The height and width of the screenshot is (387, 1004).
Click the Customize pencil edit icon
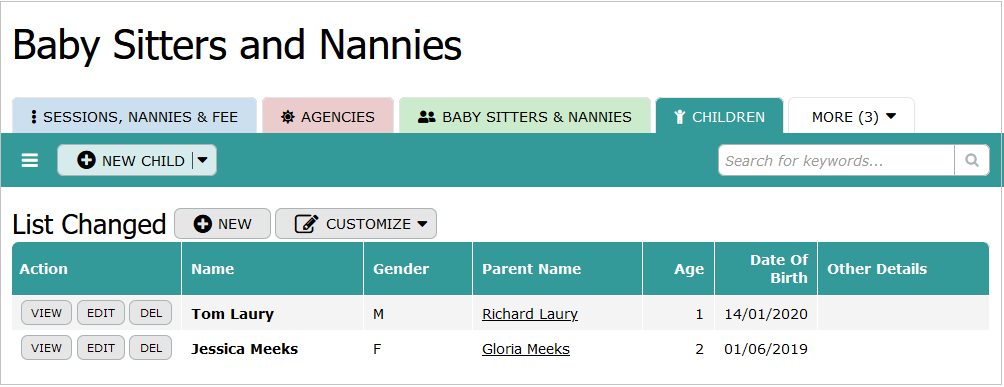tap(307, 224)
